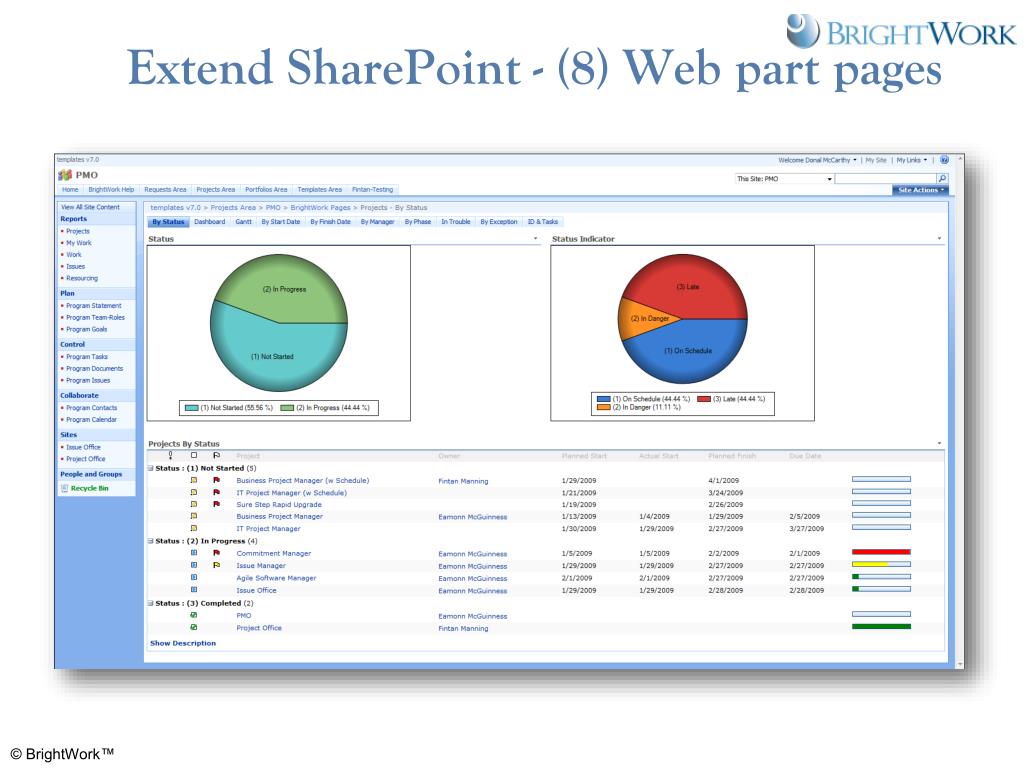Viewport: 1024px width, 768px height.
Task: Click status icon beside Eamonn's Business Project Manager
Action: [194, 516]
